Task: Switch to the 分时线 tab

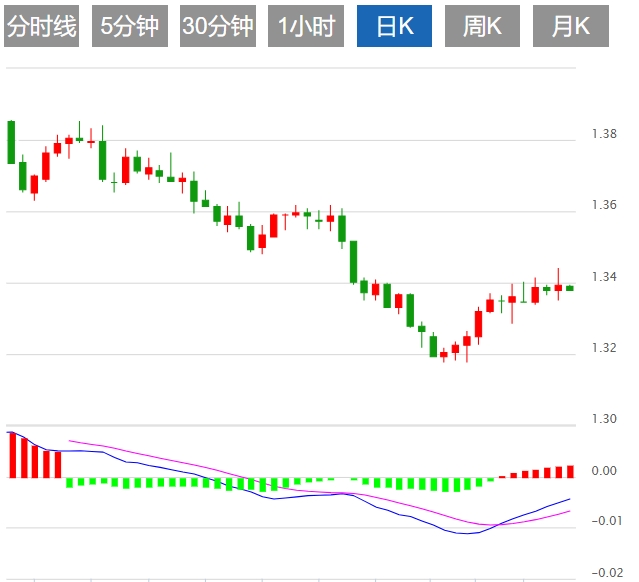Action: tap(42, 27)
